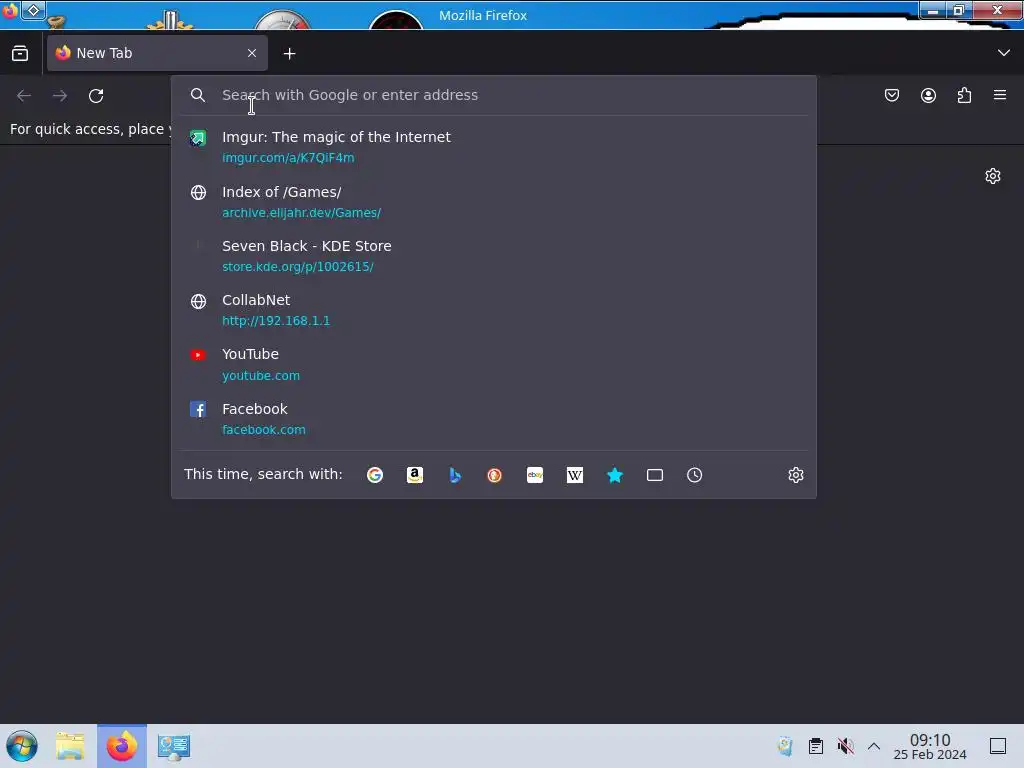Click show desktop button in taskbar

[998, 746]
